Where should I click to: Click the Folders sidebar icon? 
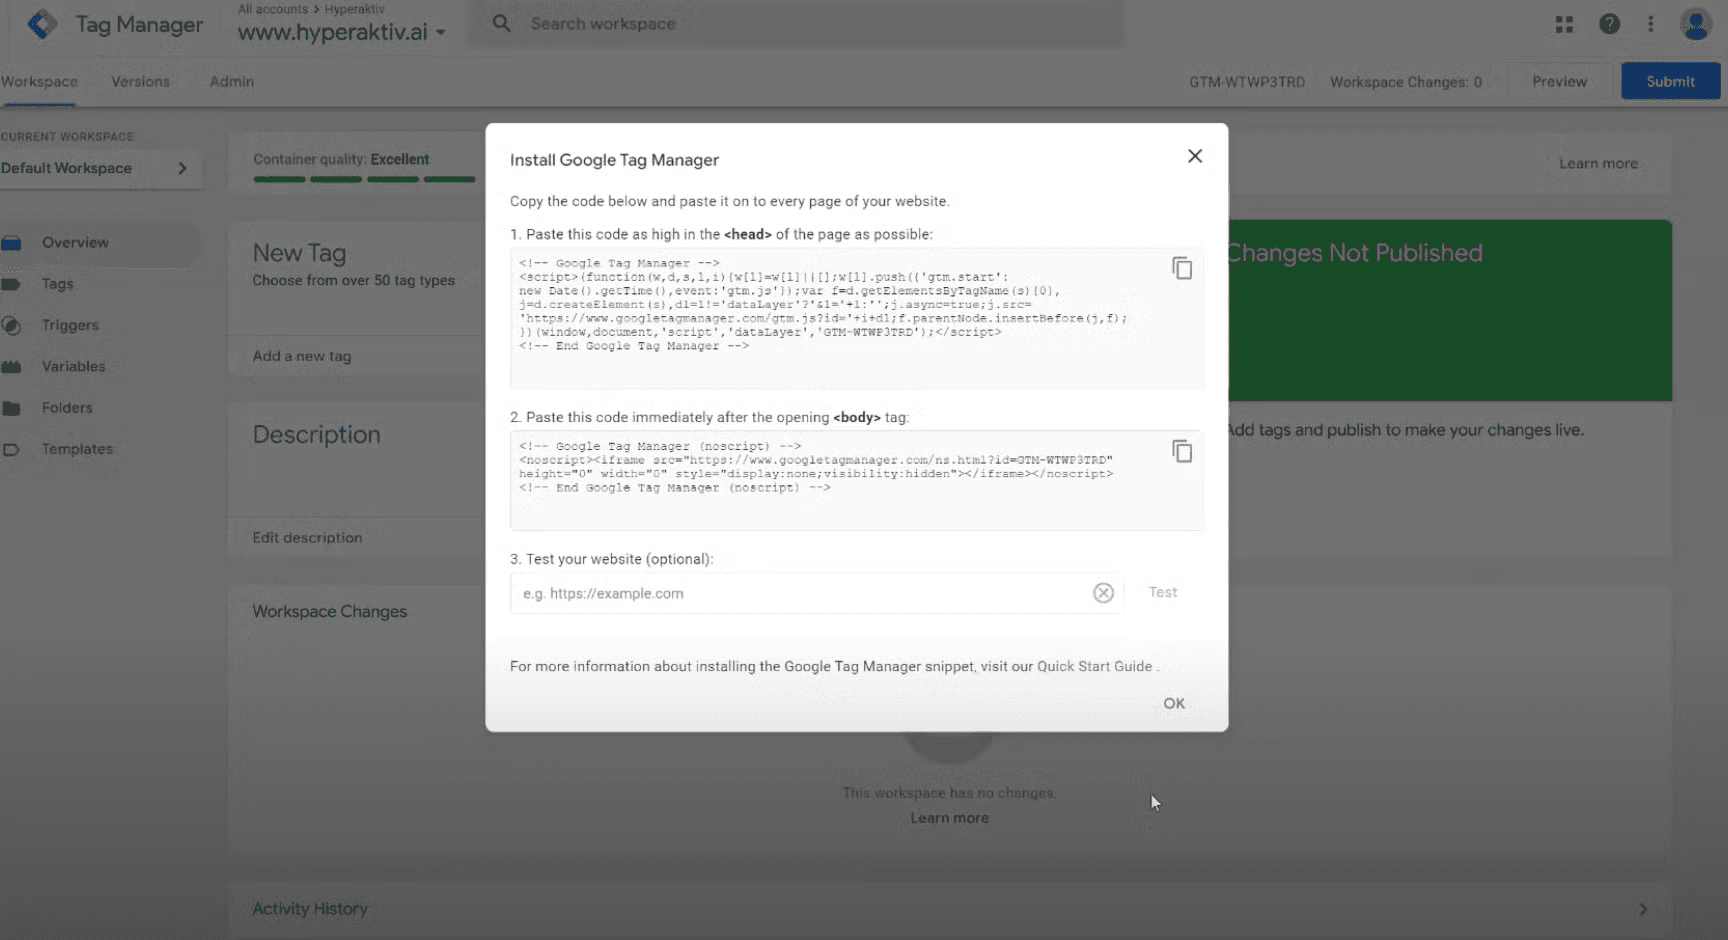11,408
